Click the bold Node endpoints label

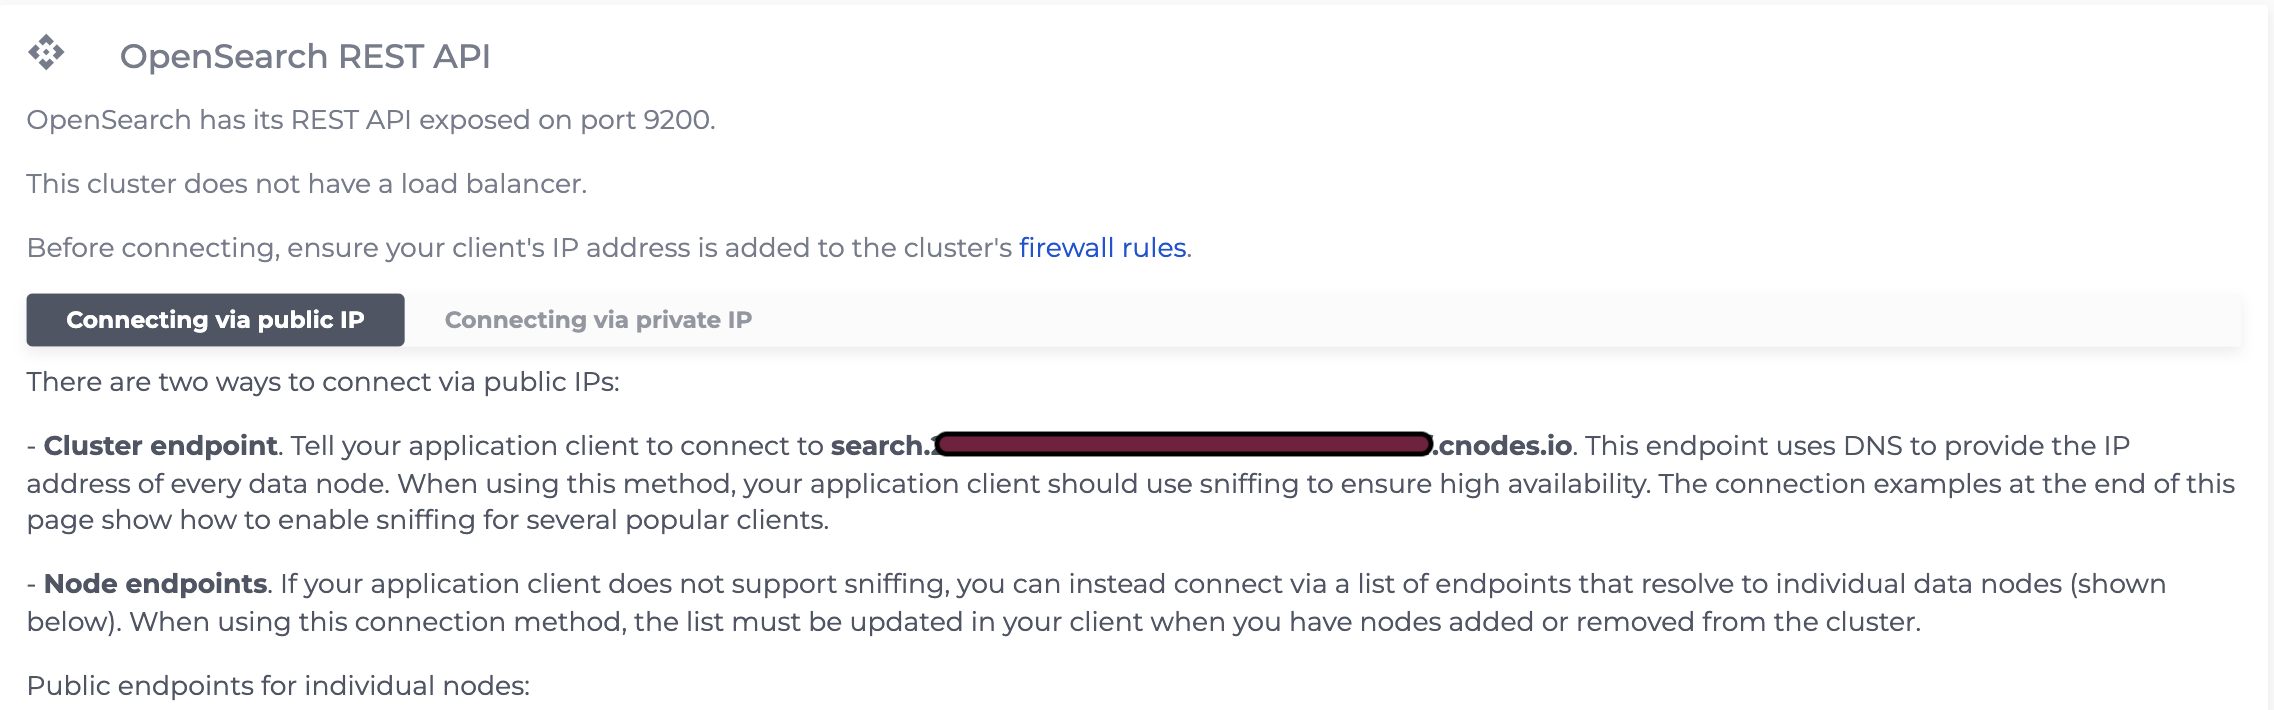coord(155,584)
